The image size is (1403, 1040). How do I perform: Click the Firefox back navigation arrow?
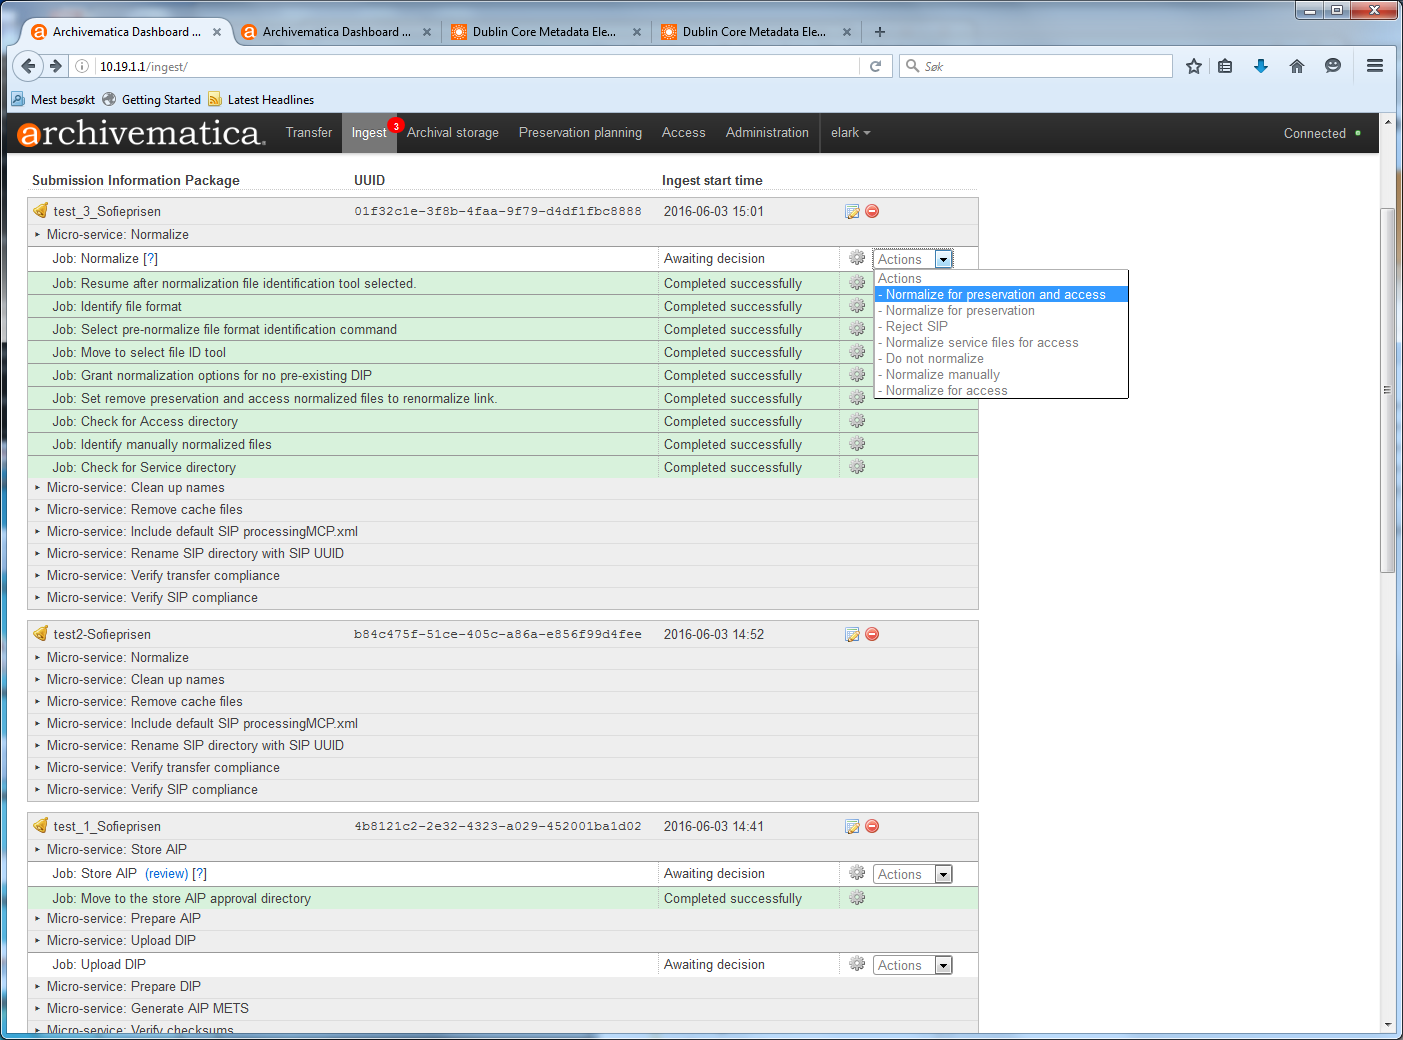pyautogui.click(x=28, y=66)
